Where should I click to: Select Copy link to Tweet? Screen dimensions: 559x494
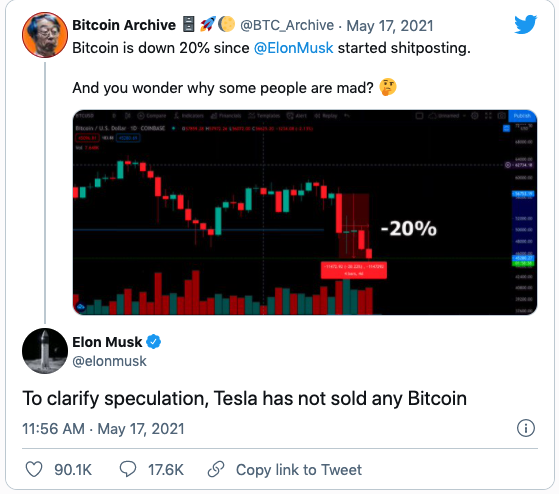pyautogui.click(x=299, y=470)
